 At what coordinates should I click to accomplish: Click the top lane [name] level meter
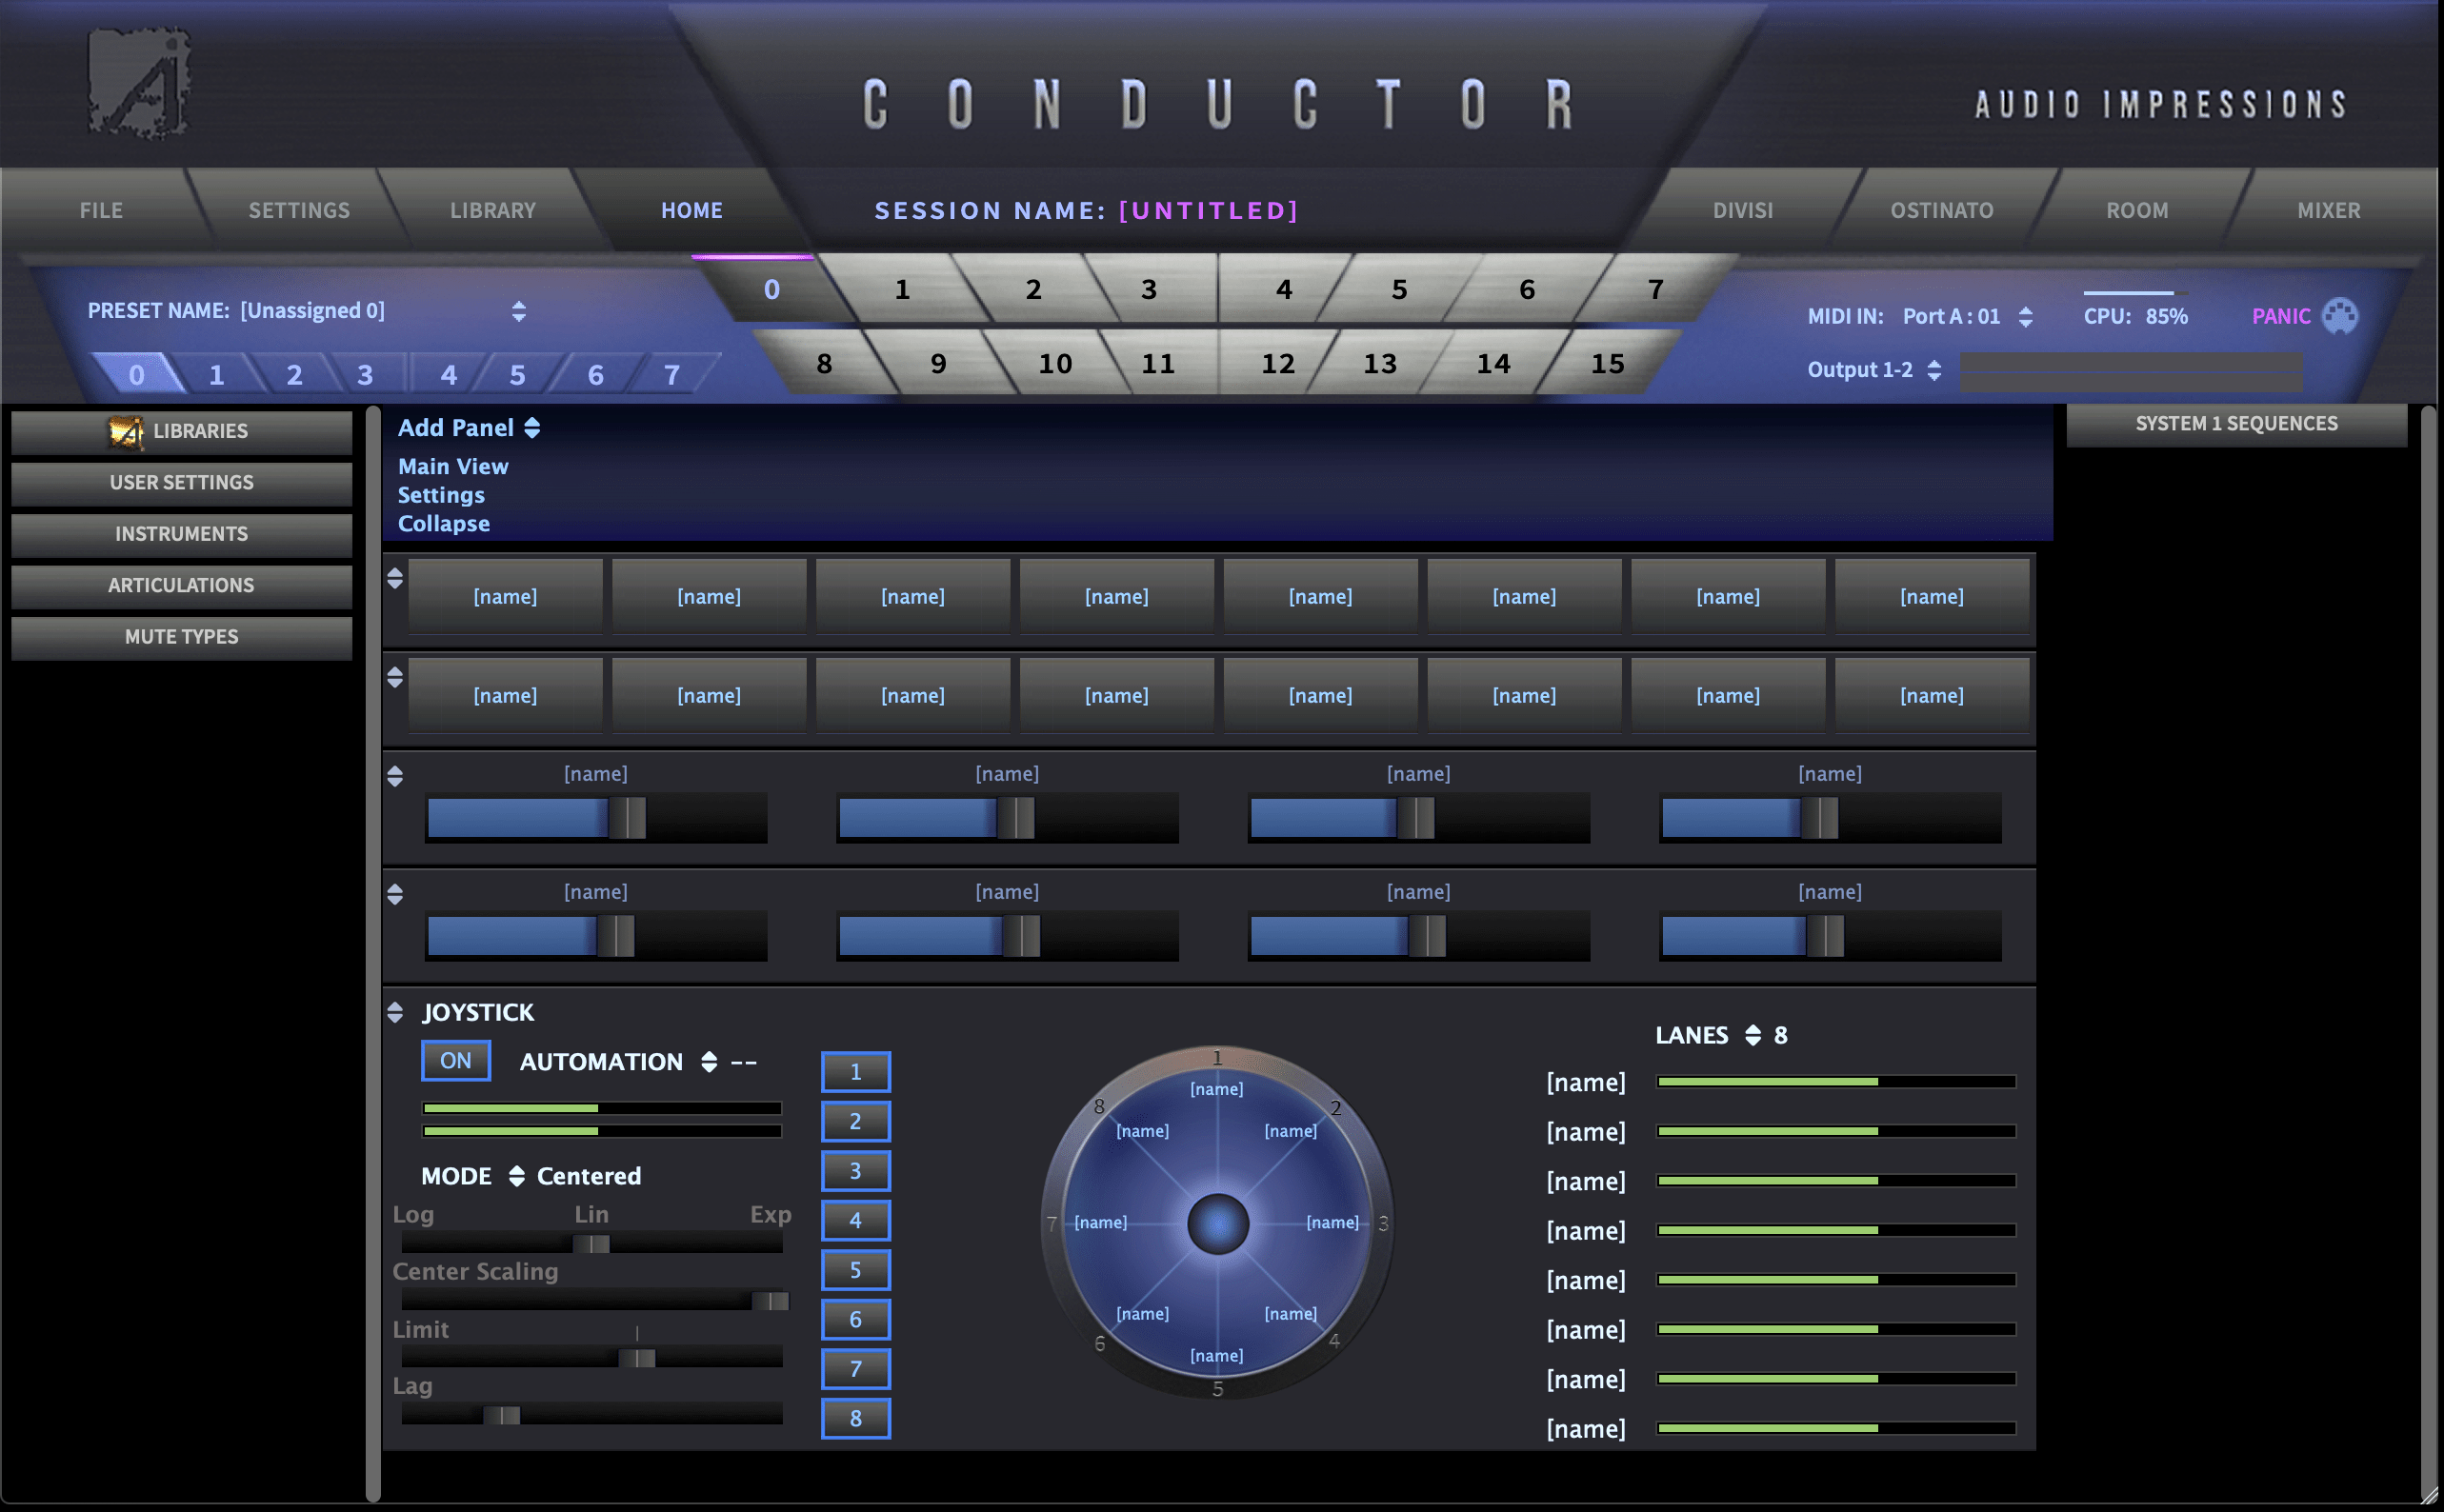(x=1836, y=1082)
